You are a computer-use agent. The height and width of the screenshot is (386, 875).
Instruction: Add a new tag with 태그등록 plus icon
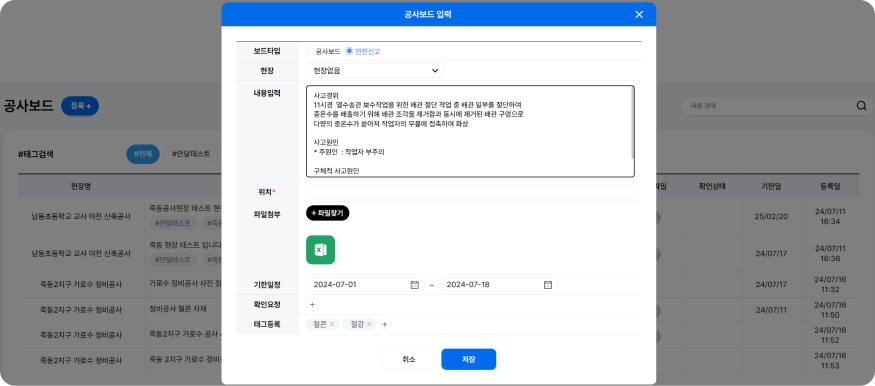click(384, 324)
